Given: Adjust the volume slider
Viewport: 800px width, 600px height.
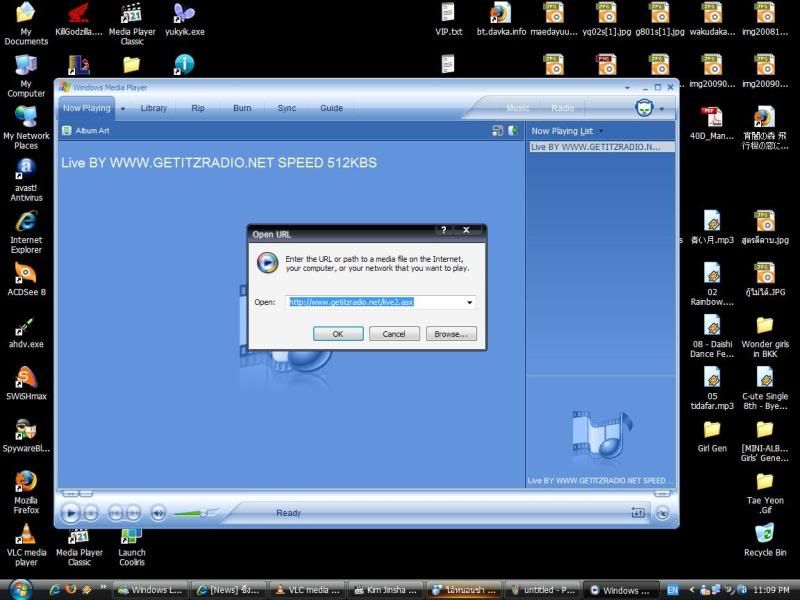Looking at the screenshot, I should pyautogui.click(x=203, y=513).
